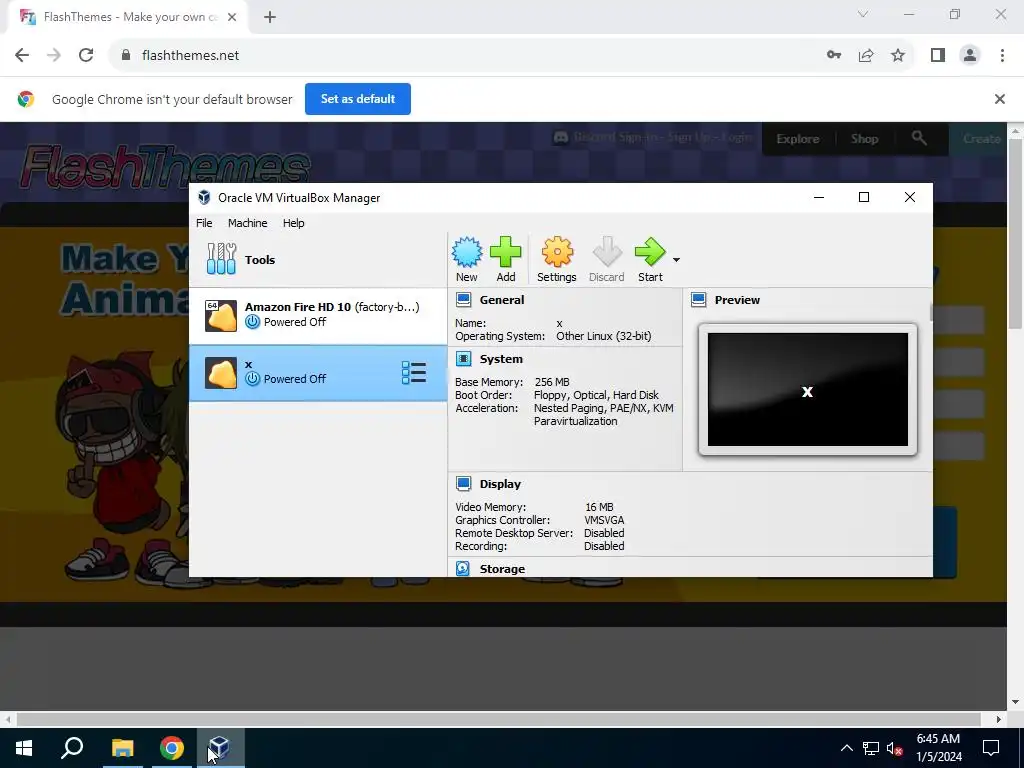
Task: Toggle Chrome side panel icon
Action: tap(938, 56)
